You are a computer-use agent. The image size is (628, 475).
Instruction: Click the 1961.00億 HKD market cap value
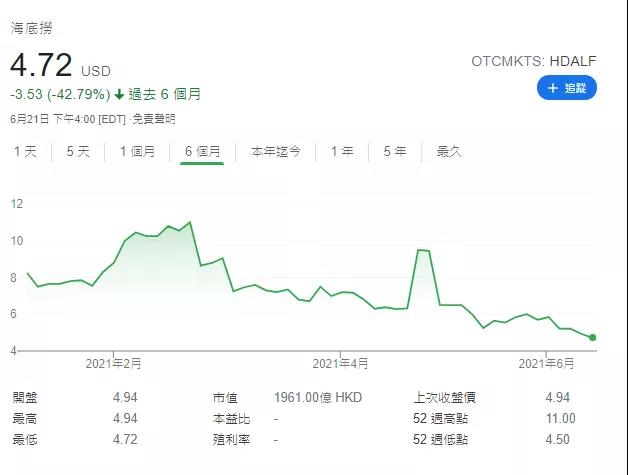pos(318,398)
